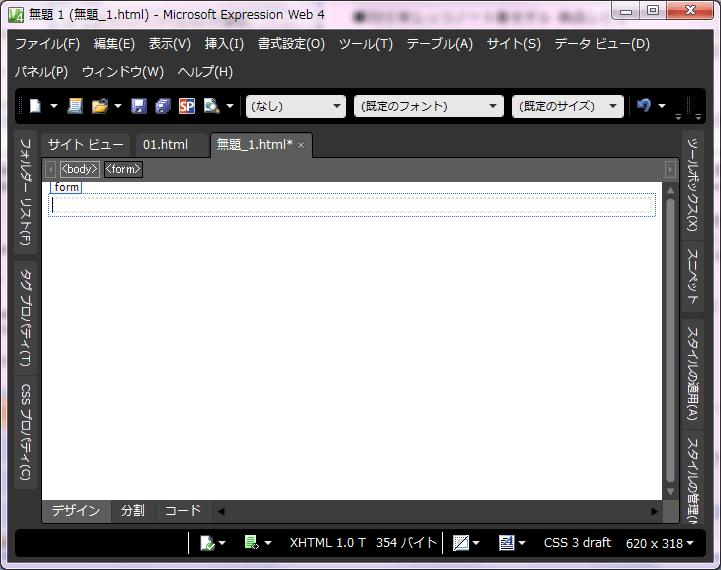The height and width of the screenshot is (570, 721).
Task: Select the <body> tag in quick tag selector
Action: [x=79, y=169]
